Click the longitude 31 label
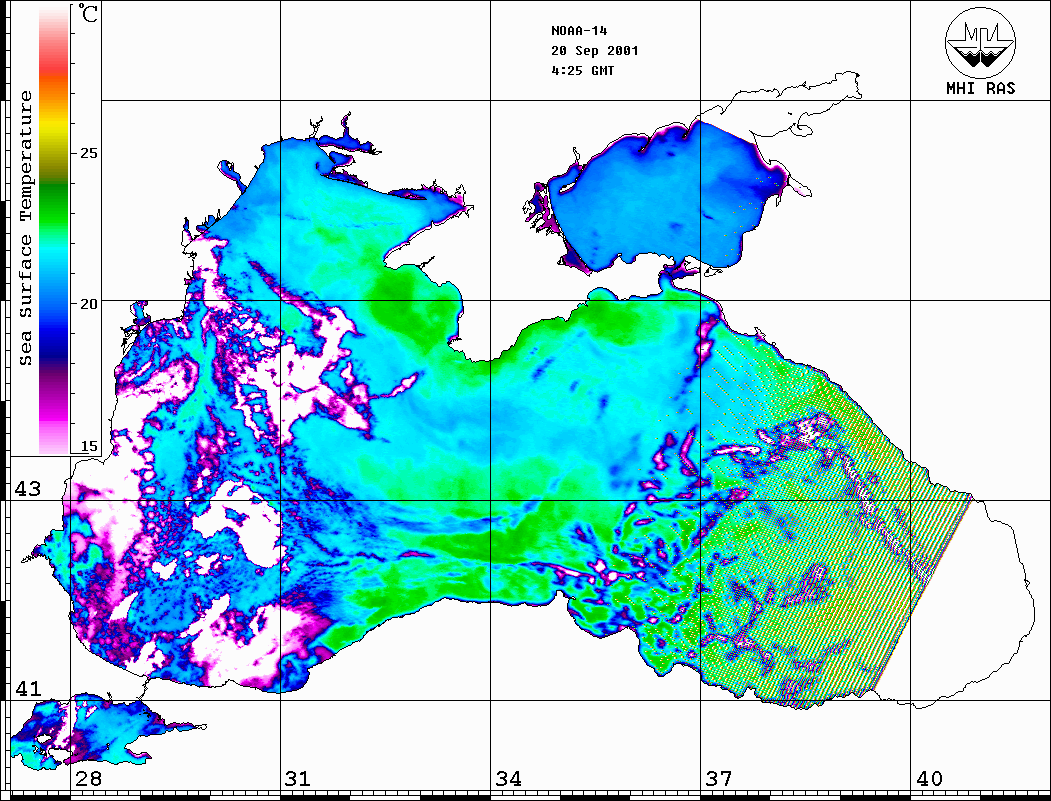1051x801 pixels. pos(297,779)
